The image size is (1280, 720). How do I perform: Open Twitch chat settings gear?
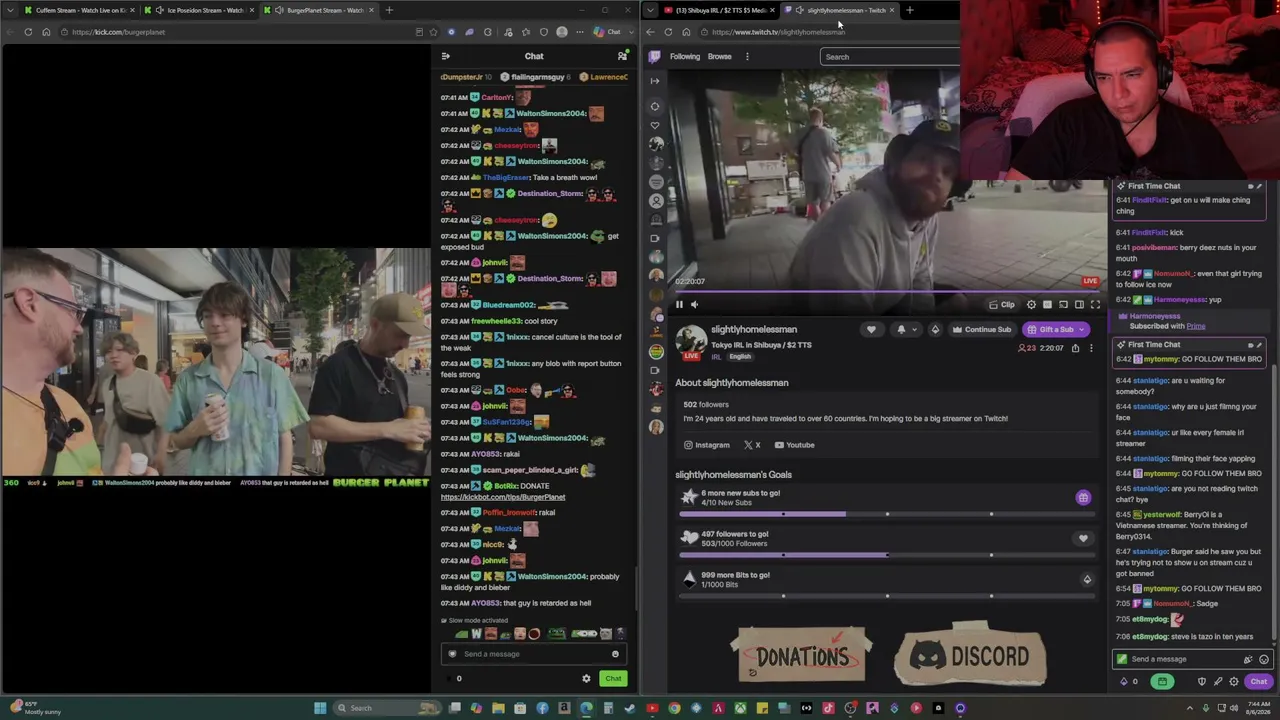1234,682
